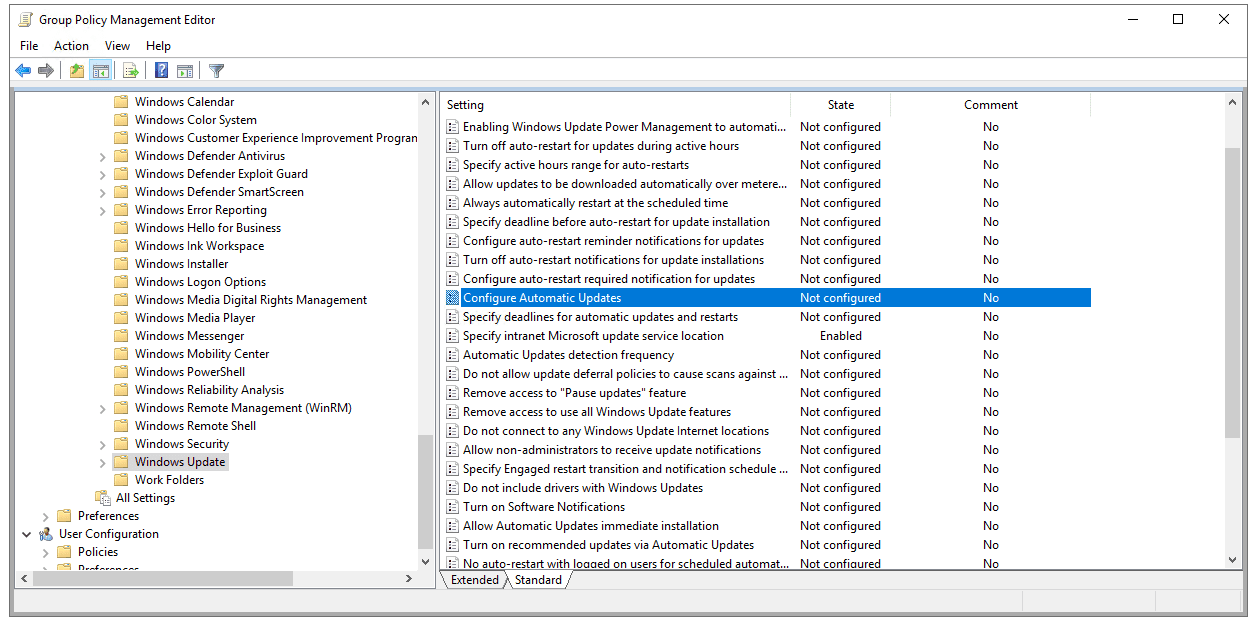The image size is (1252, 623).
Task: Select "Allow Automatic Updates immediate installation" setting
Action: click(x=591, y=526)
